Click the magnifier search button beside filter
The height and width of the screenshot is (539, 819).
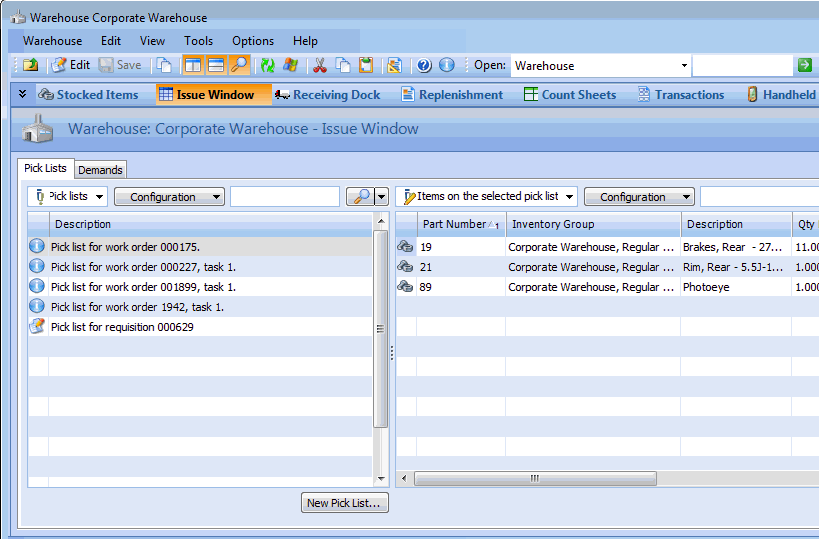(360, 197)
